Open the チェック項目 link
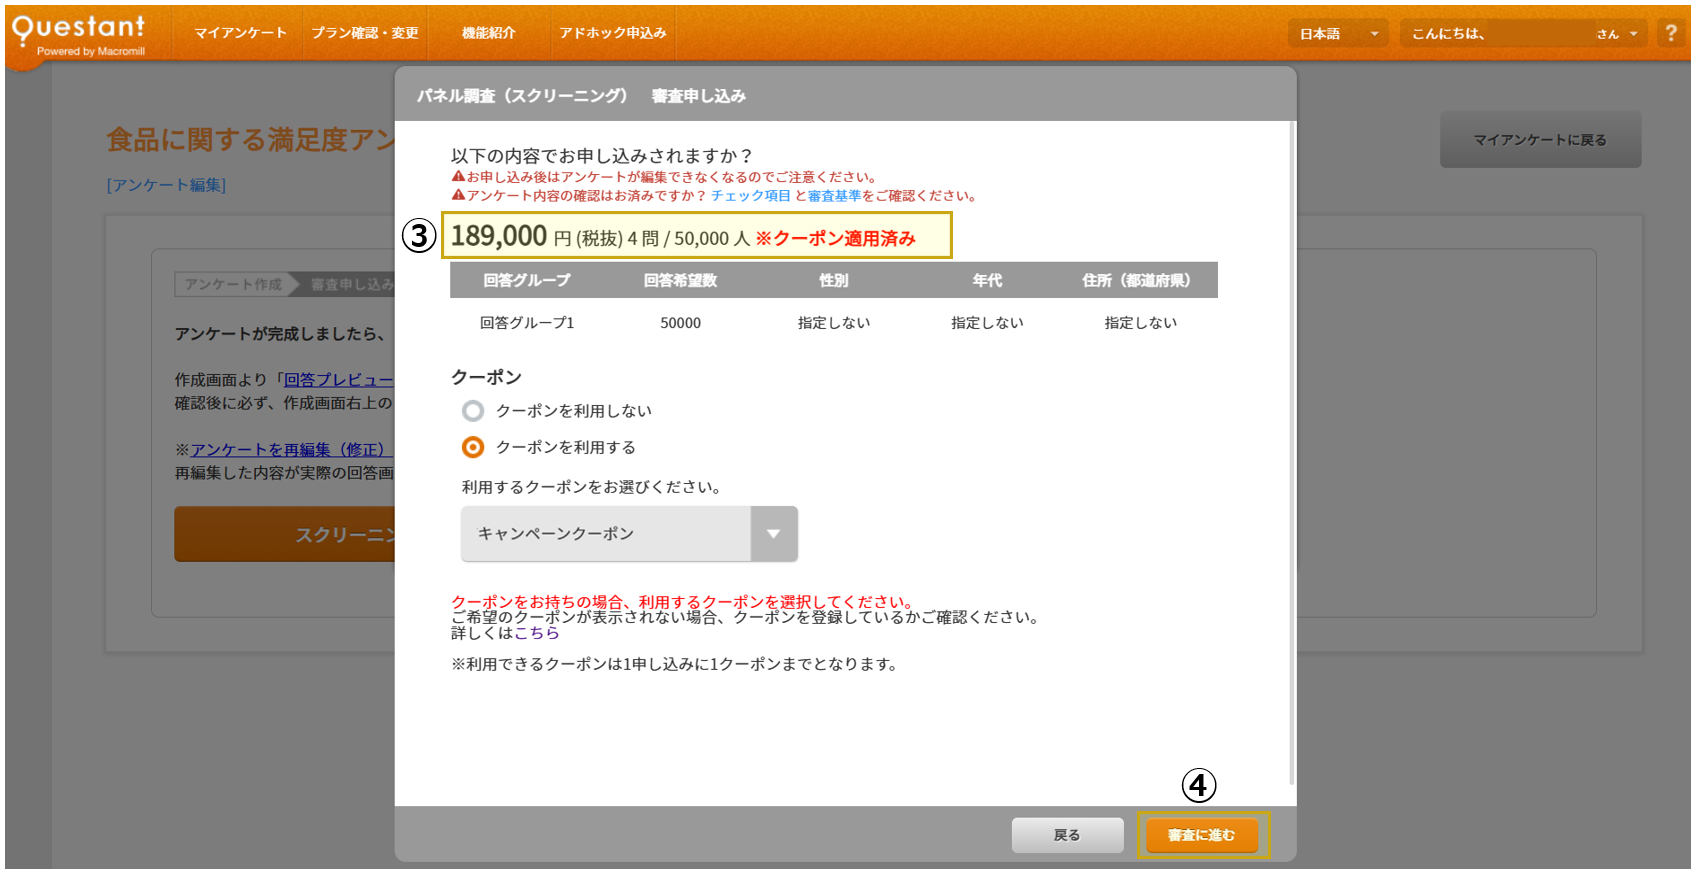1697x872 pixels. click(750, 196)
